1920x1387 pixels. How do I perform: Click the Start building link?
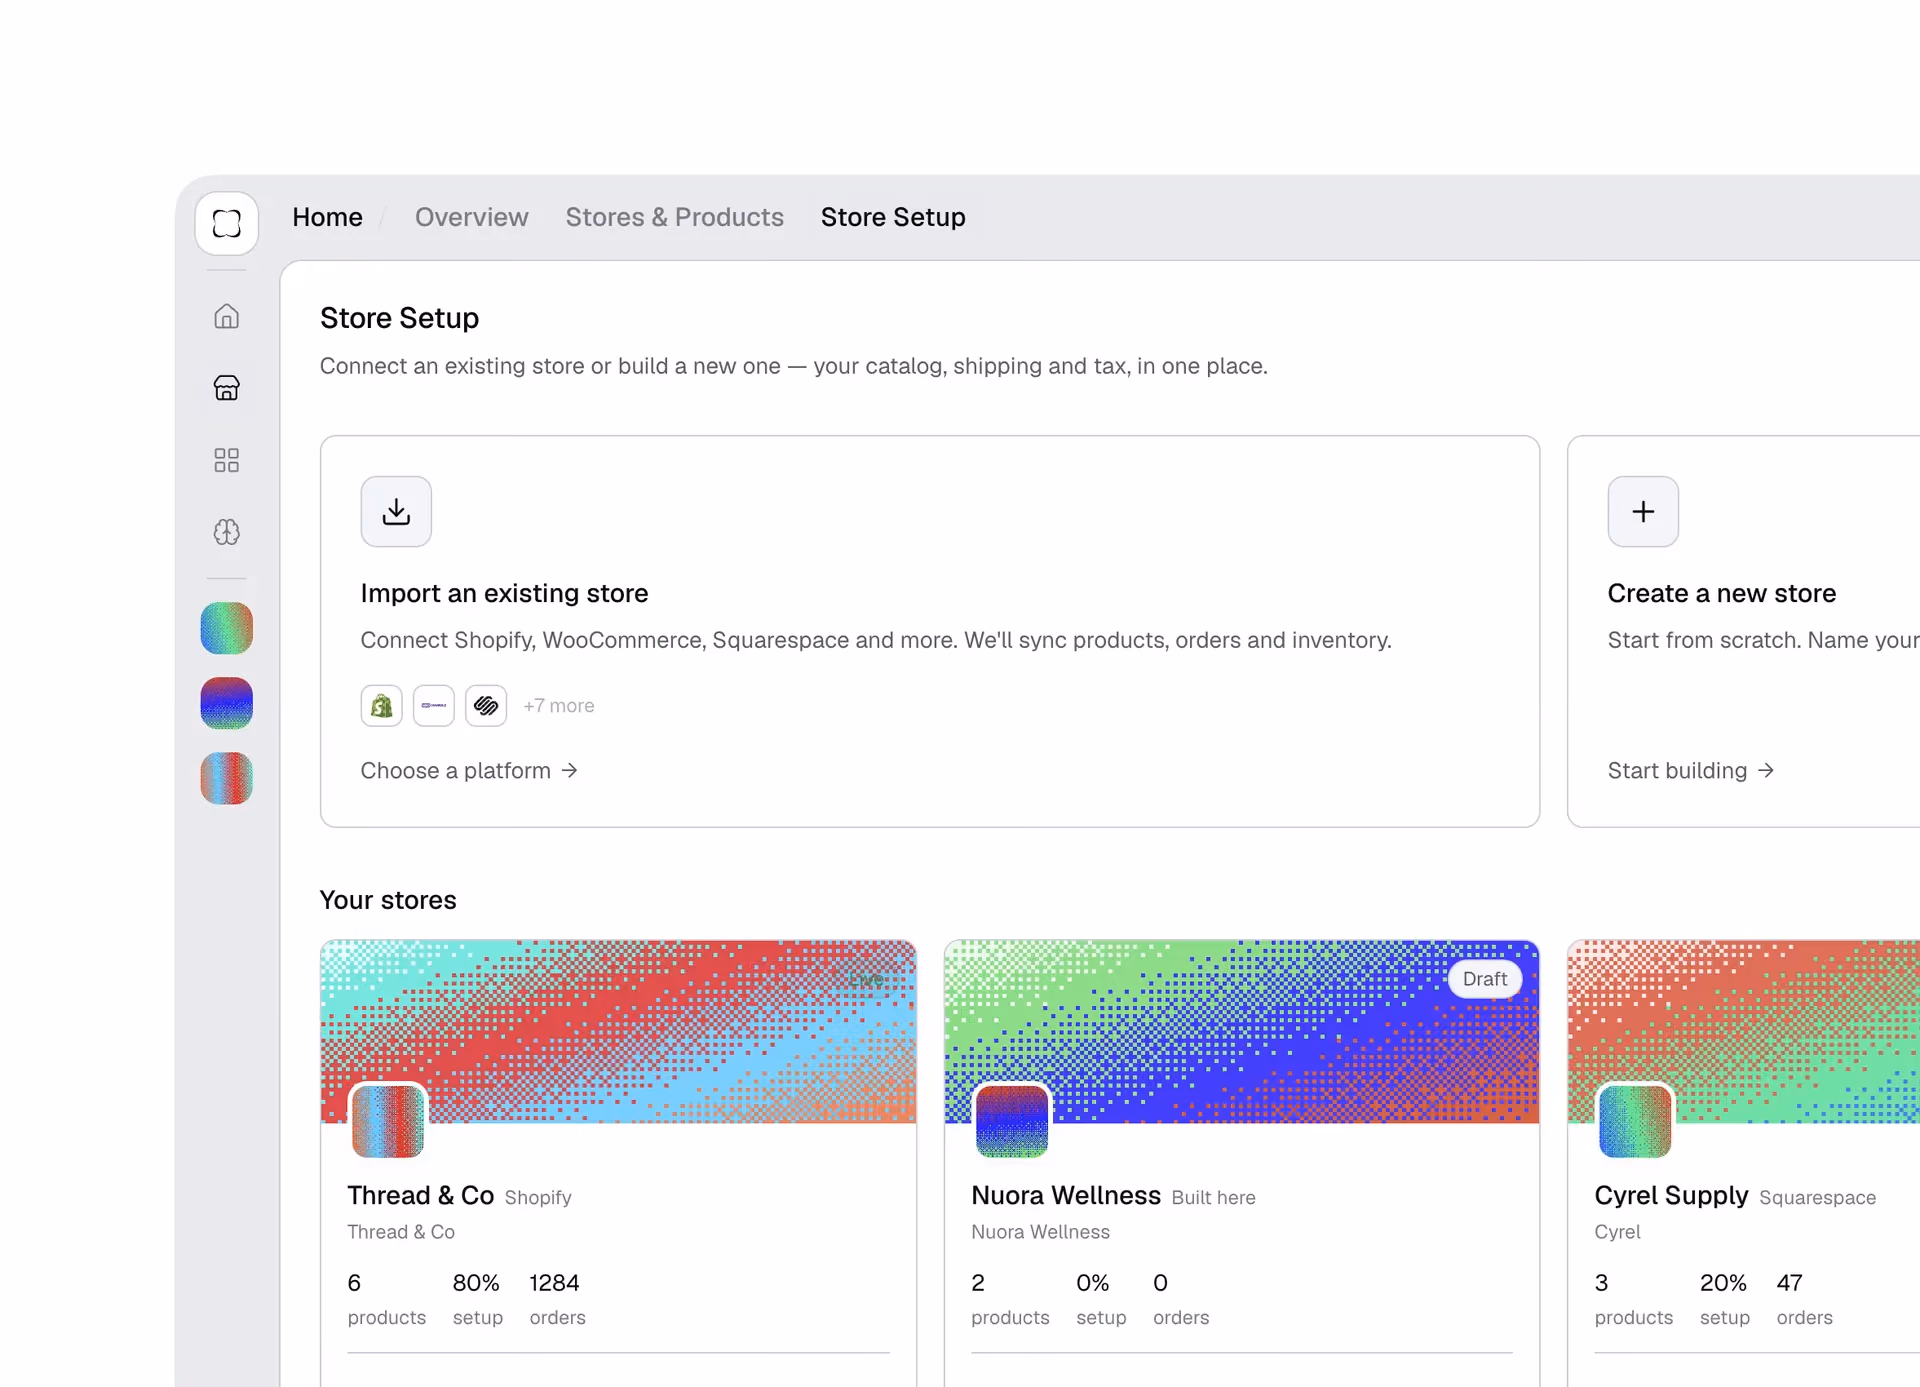(x=1691, y=771)
